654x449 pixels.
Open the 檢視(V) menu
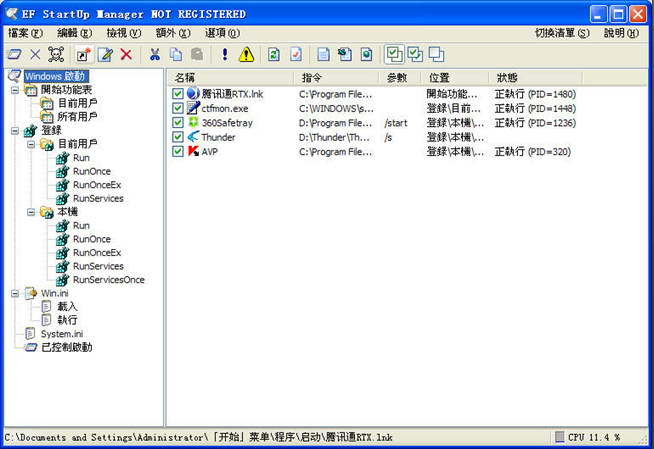point(124,33)
